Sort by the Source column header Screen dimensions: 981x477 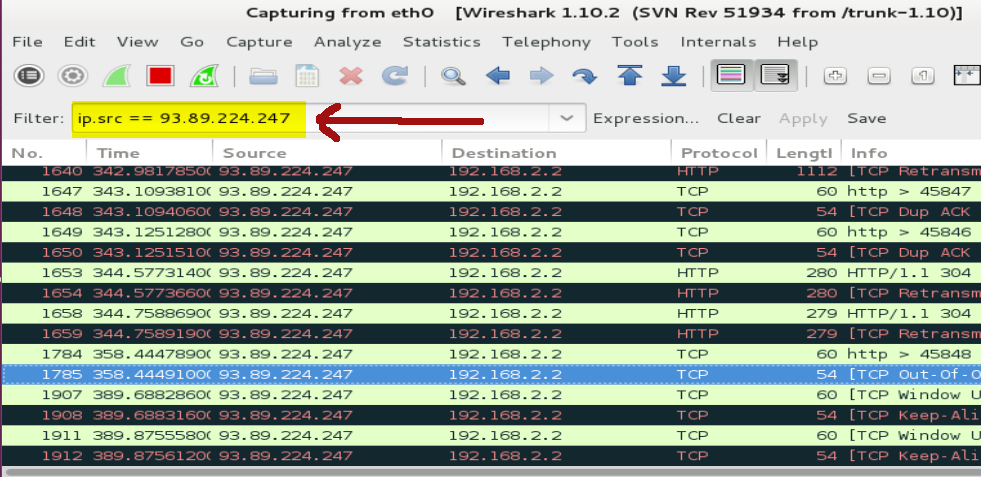tap(327, 153)
